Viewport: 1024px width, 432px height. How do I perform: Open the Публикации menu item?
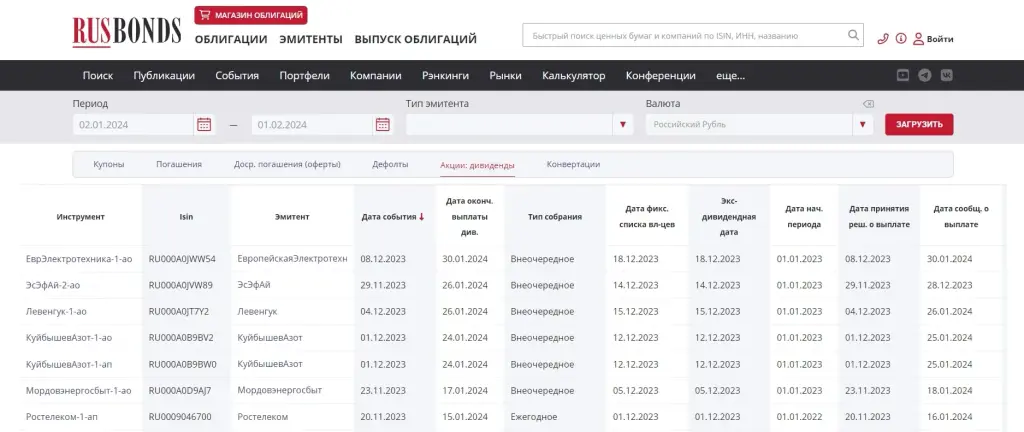[164, 76]
